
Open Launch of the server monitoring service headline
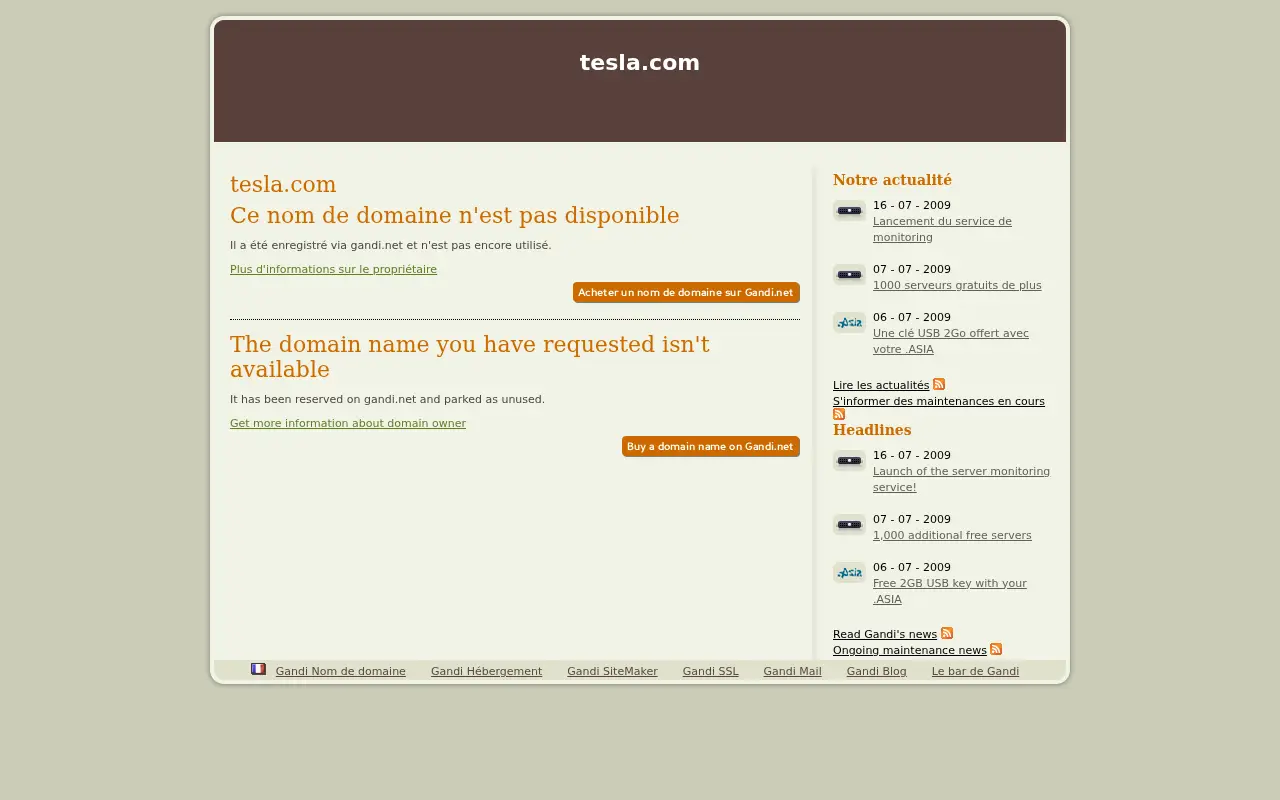click(x=961, y=479)
